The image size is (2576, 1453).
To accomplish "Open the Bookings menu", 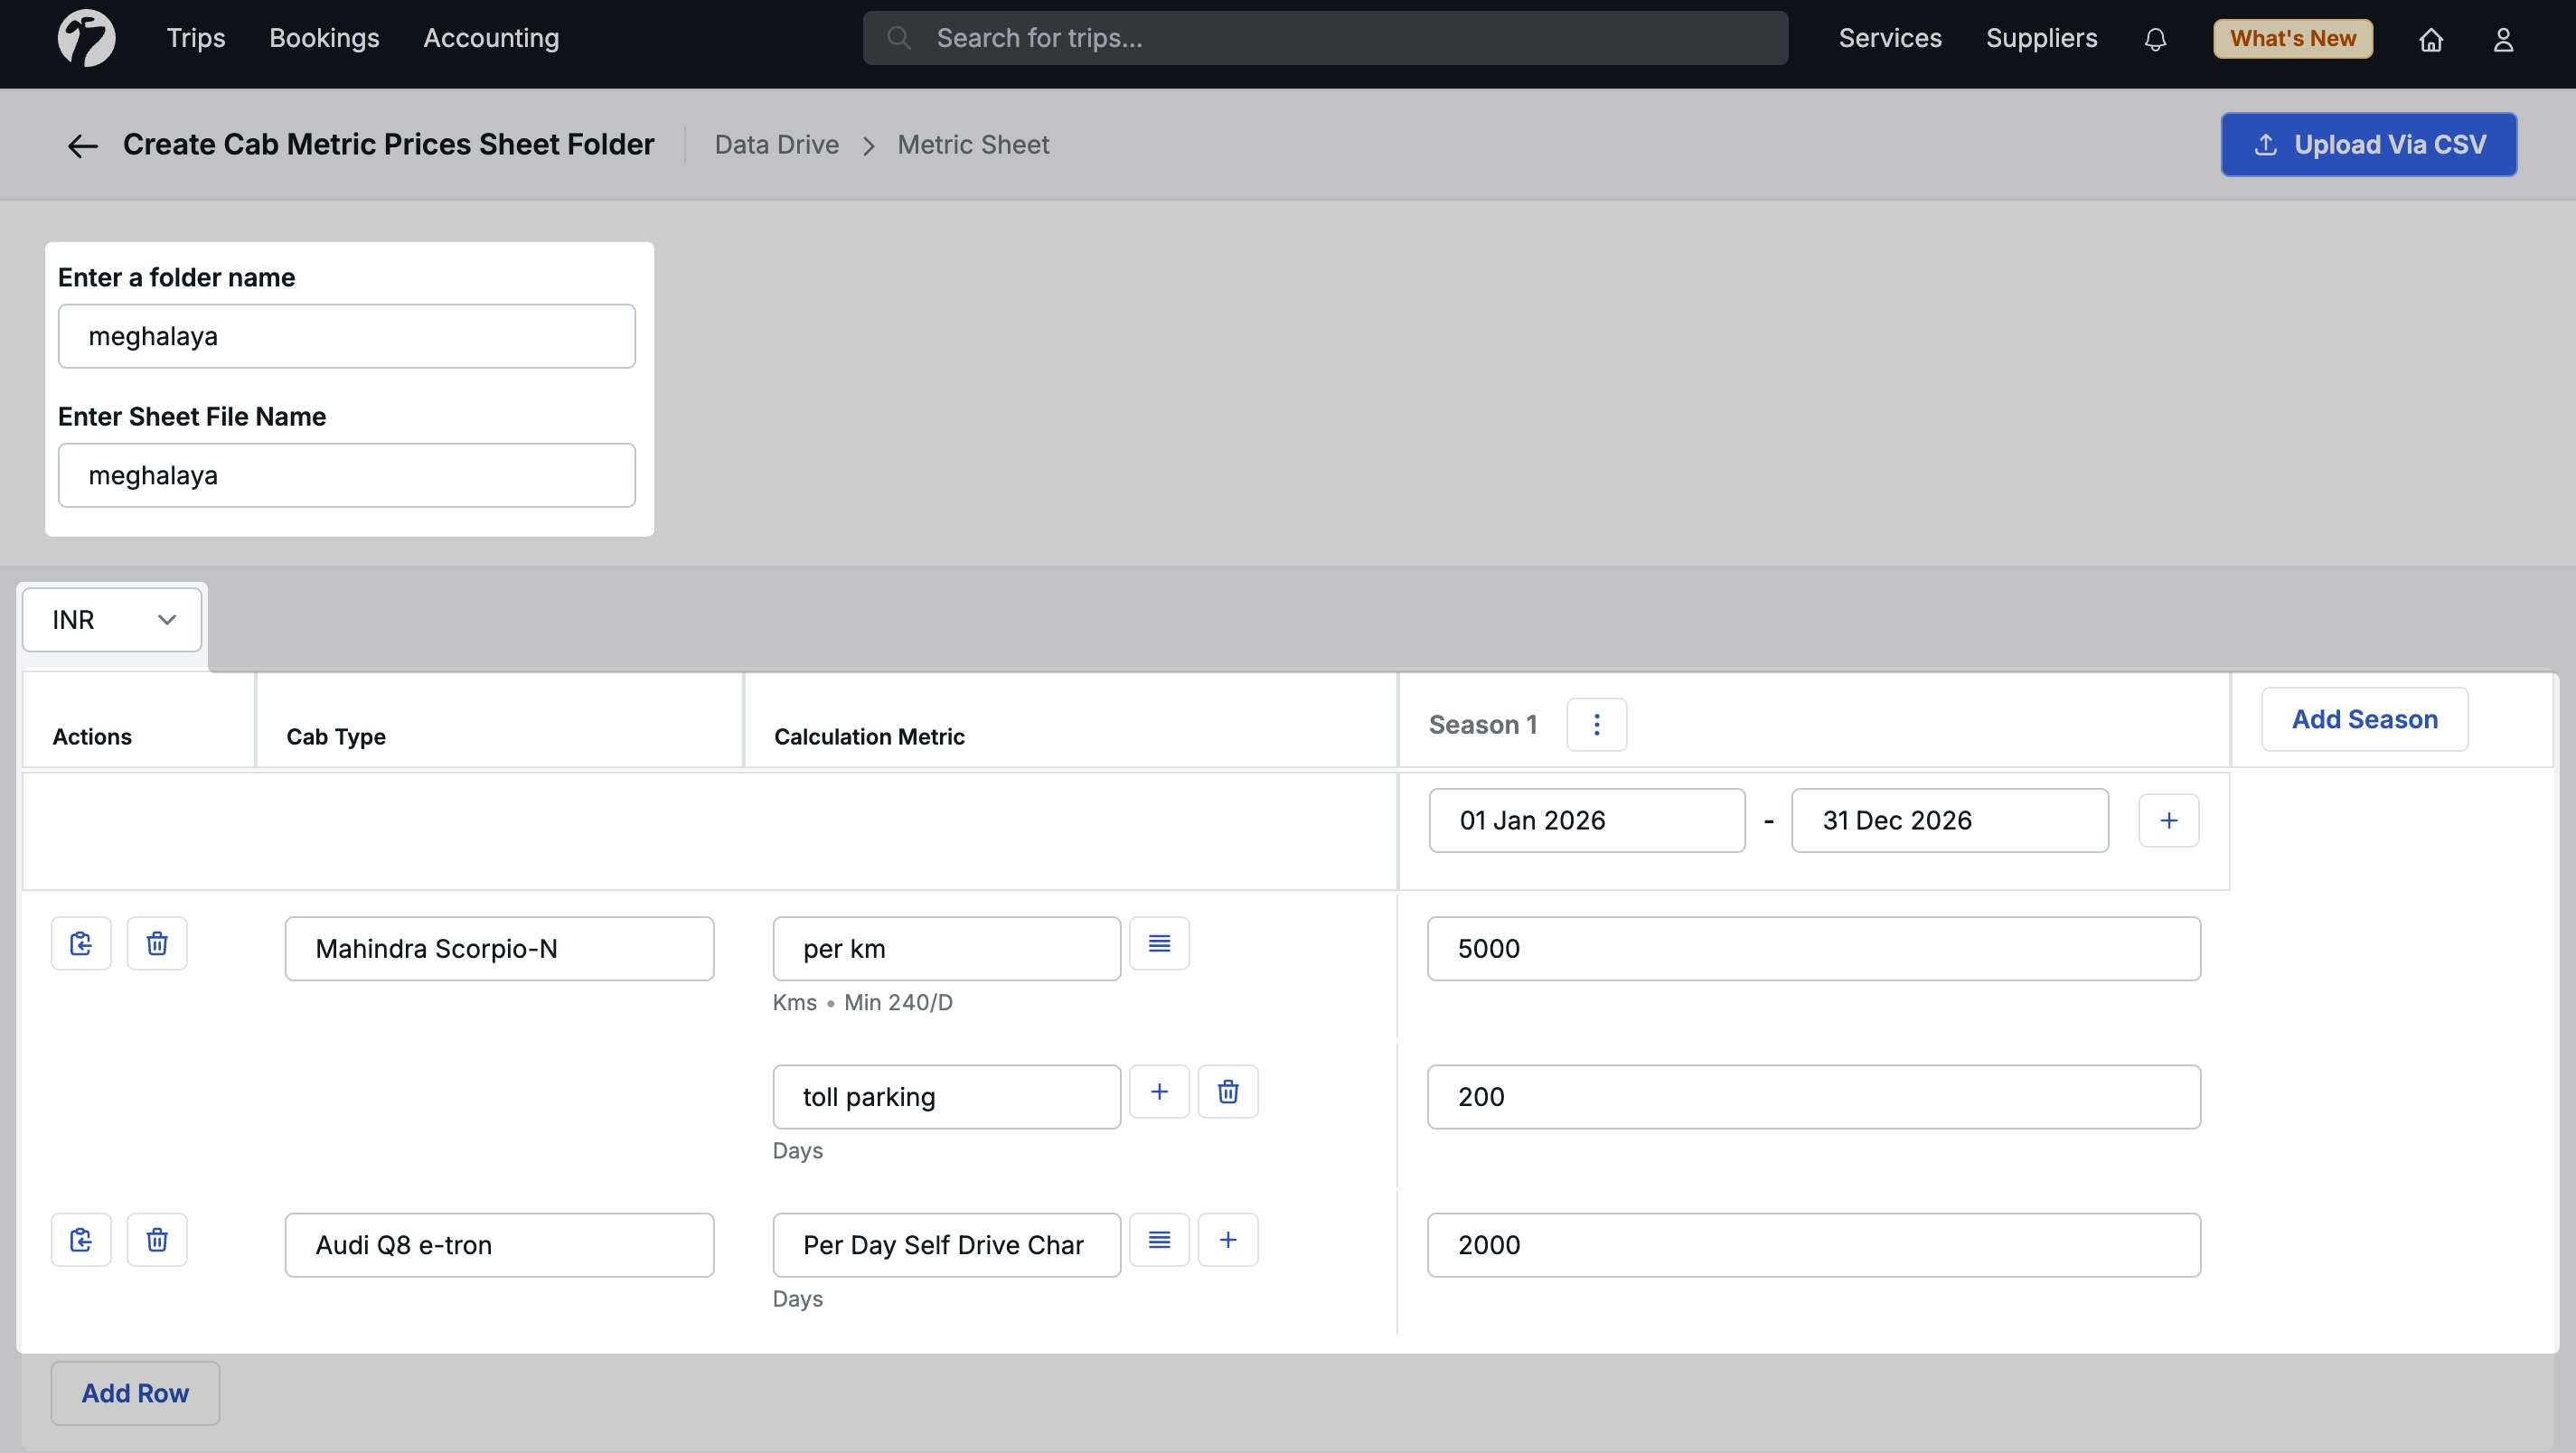I will [x=324, y=38].
